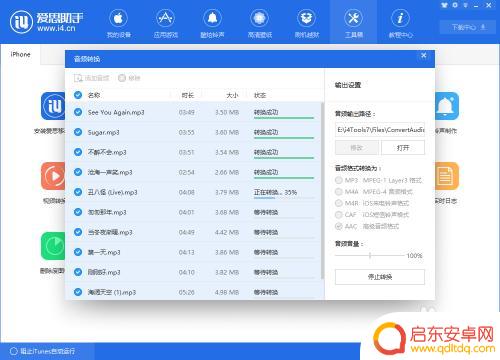Click the 输出设置 output settings heading

pos(348,85)
